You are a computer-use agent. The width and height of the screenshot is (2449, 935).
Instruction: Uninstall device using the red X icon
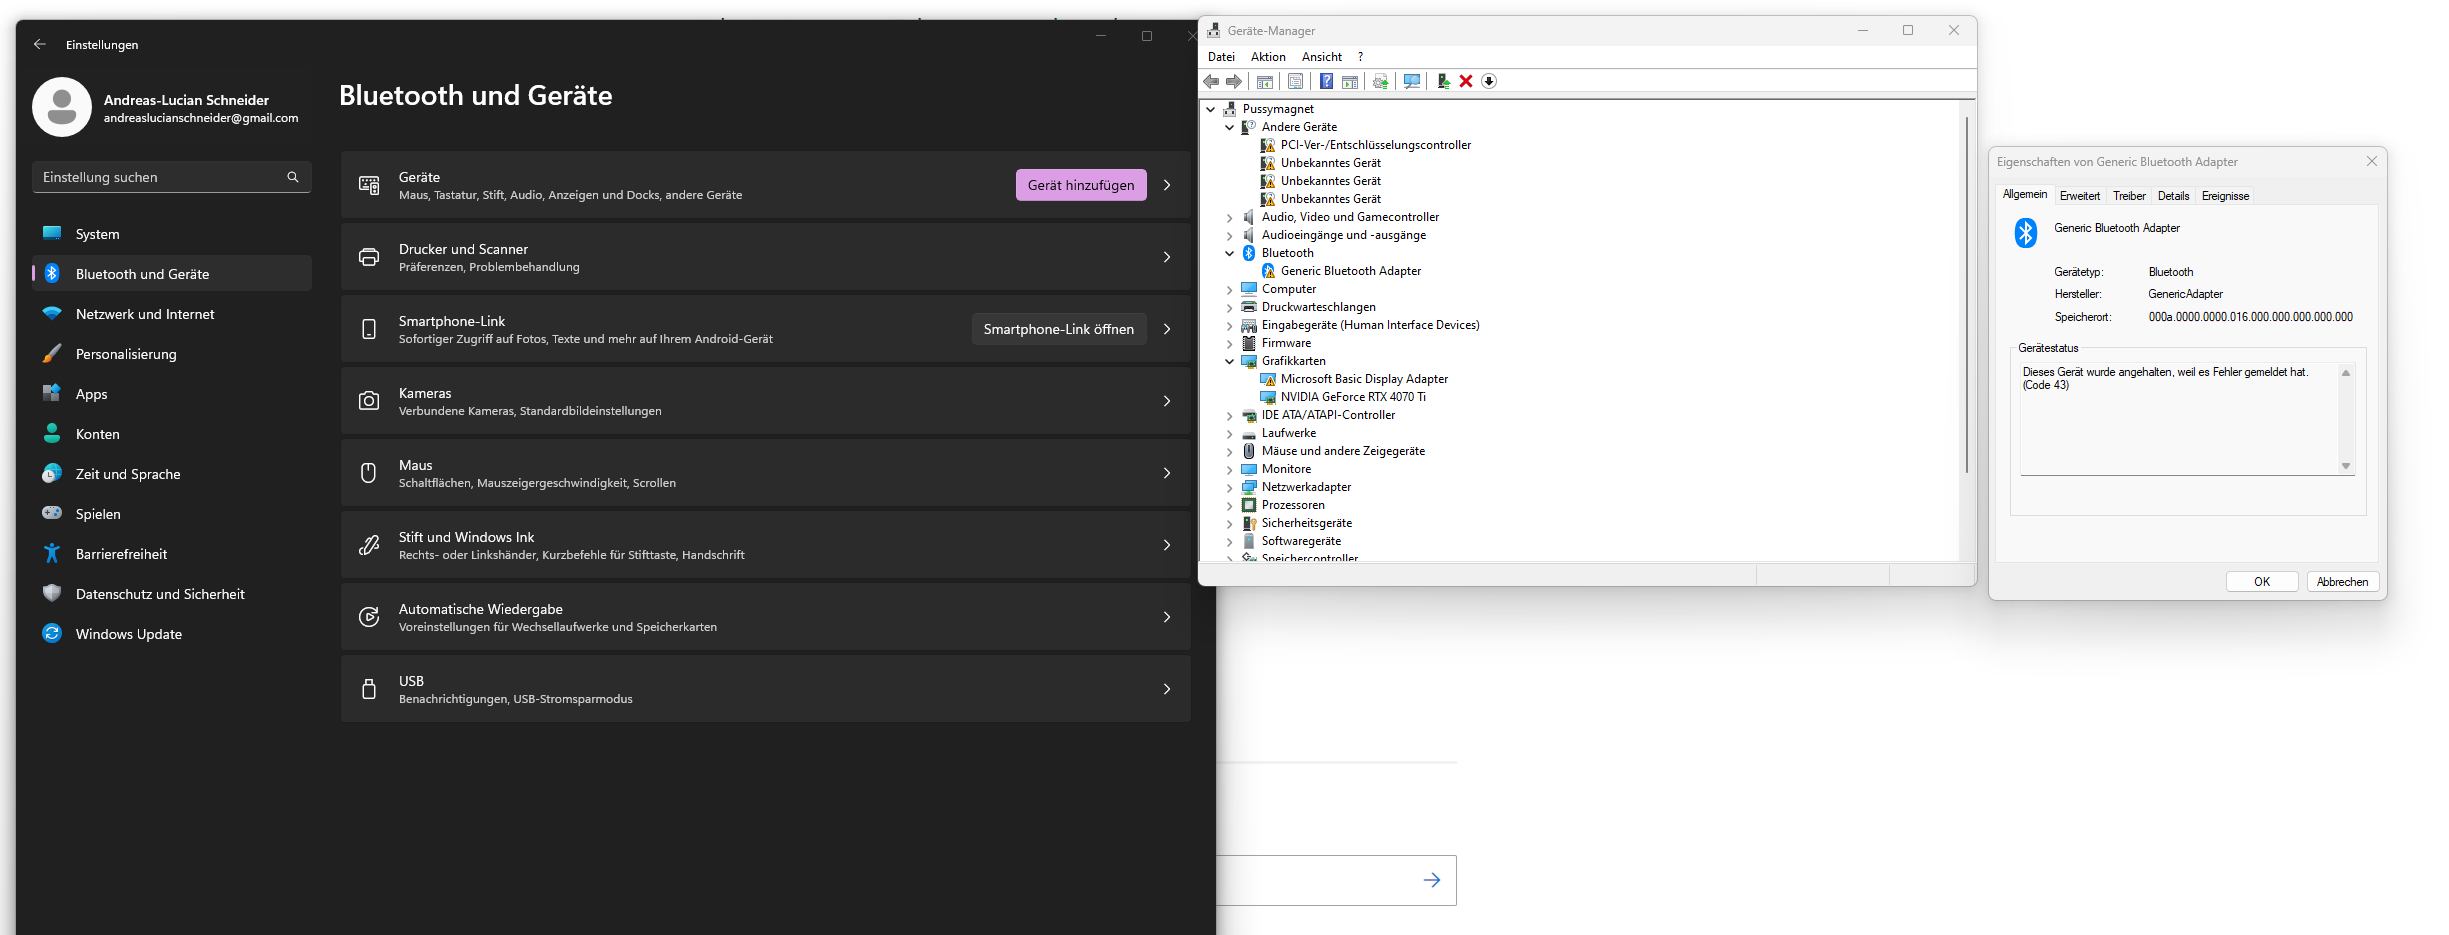pyautogui.click(x=1466, y=81)
